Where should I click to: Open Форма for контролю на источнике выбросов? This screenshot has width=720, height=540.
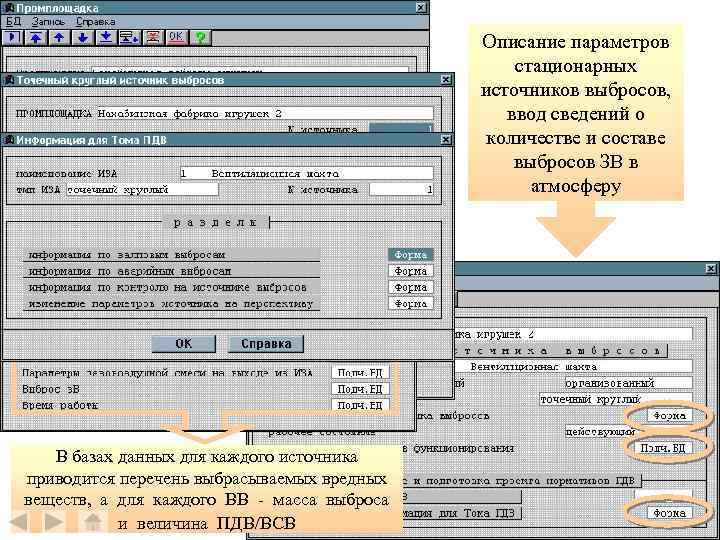[411, 287]
